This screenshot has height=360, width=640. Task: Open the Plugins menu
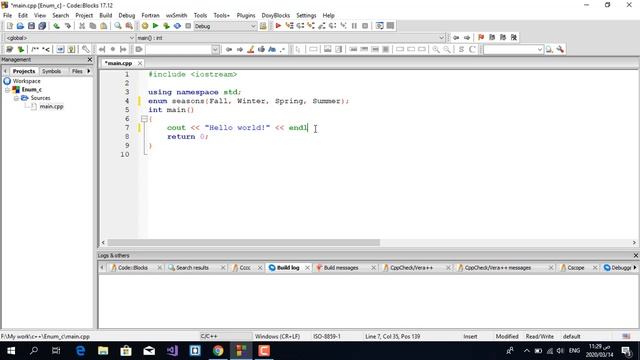pos(246,15)
